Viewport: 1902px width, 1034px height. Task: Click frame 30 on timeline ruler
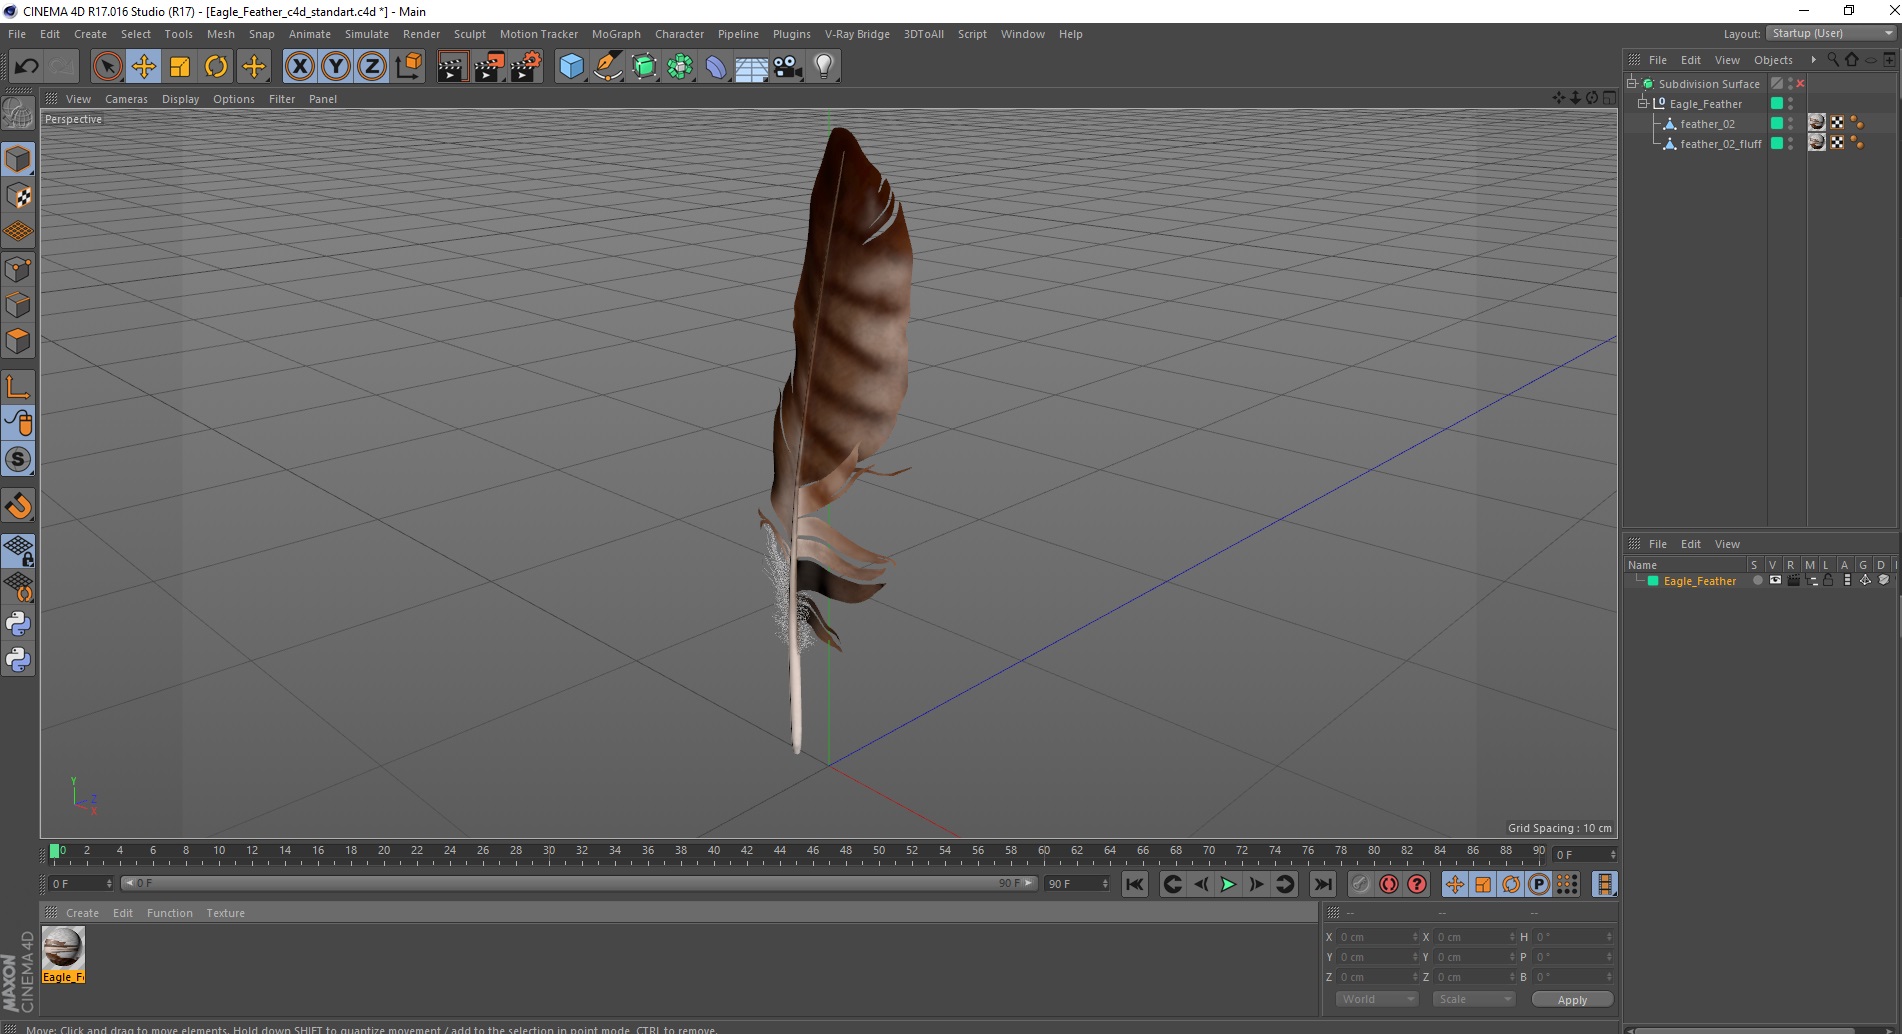tap(549, 852)
